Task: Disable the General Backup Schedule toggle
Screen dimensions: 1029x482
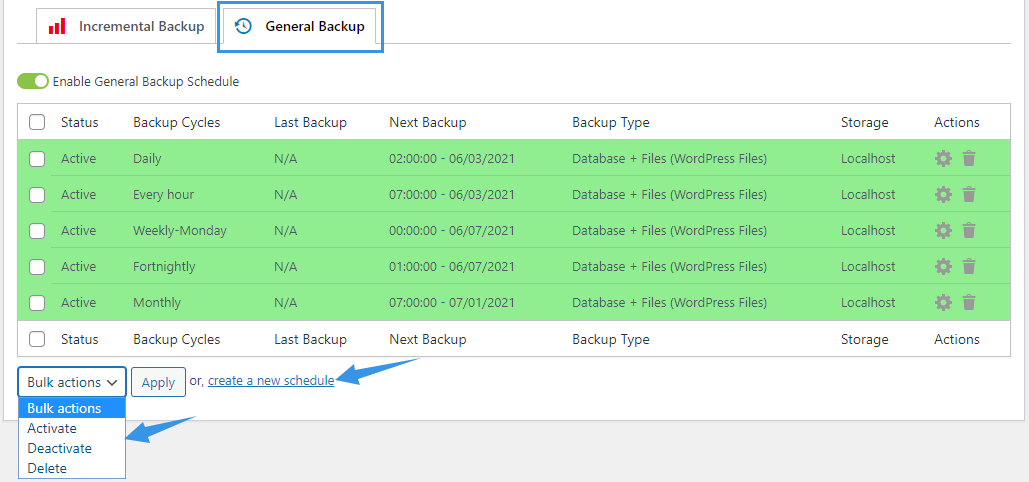Action: pyautogui.click(x=33, y=81)
